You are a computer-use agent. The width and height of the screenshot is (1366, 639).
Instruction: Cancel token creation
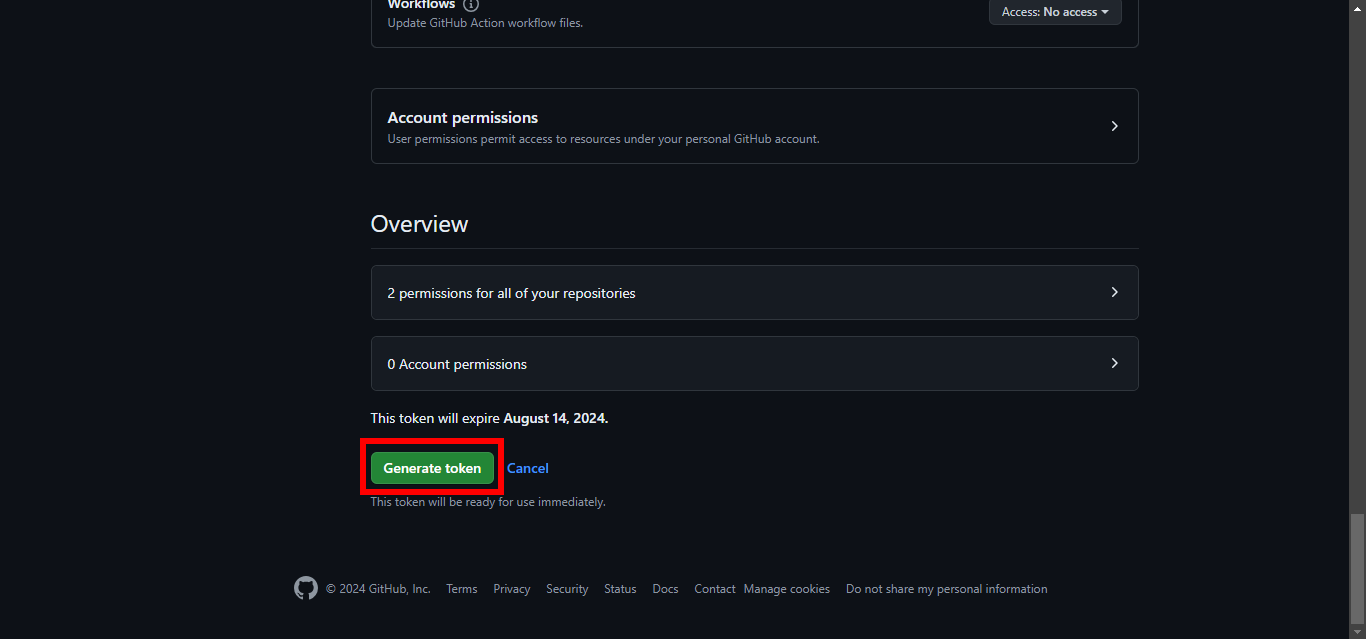pyautogui.click(x=527, y=468)
